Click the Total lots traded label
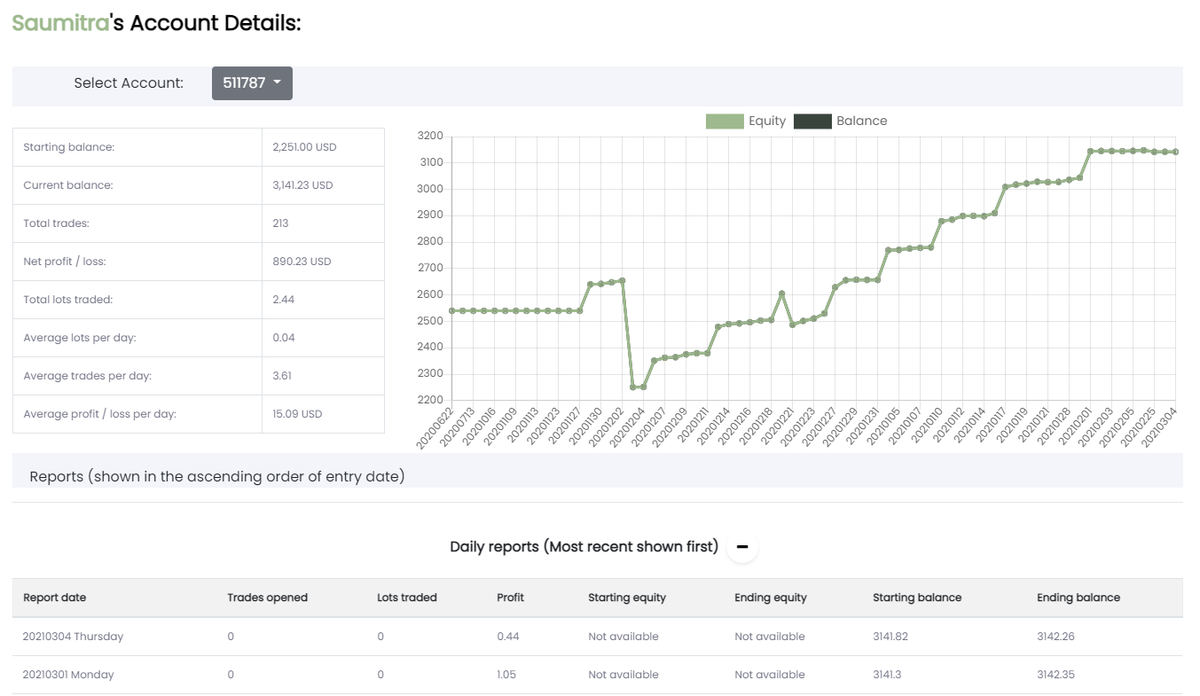The width and height of the screenshot is (1200, 696). click(68, 299)
